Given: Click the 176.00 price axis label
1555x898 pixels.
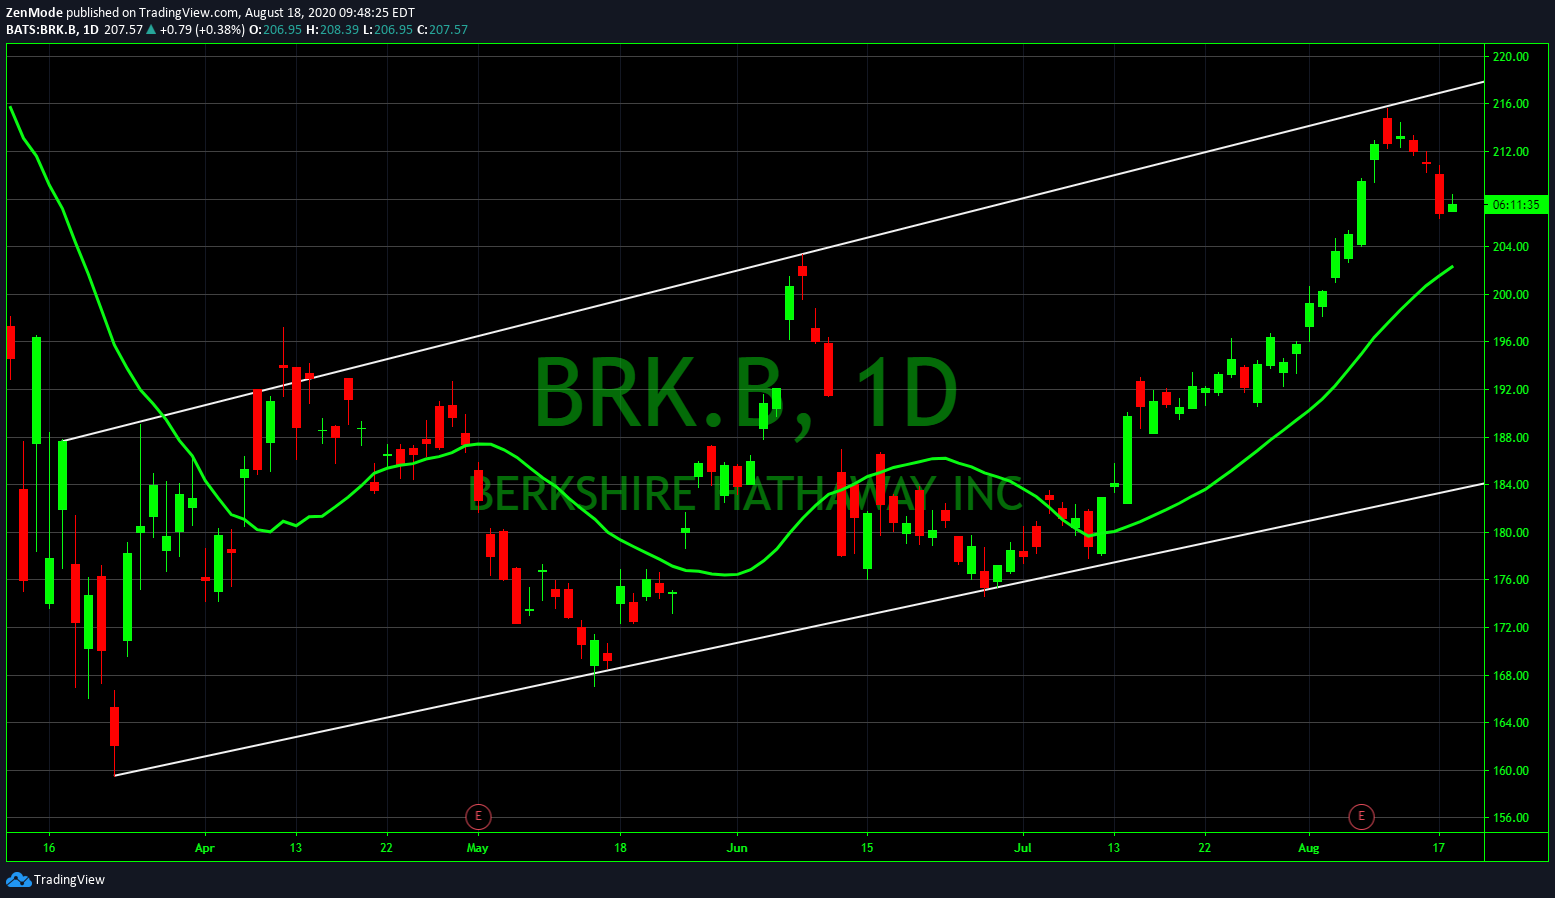Looking at the screenshot, I should (x=1511, y=580).
